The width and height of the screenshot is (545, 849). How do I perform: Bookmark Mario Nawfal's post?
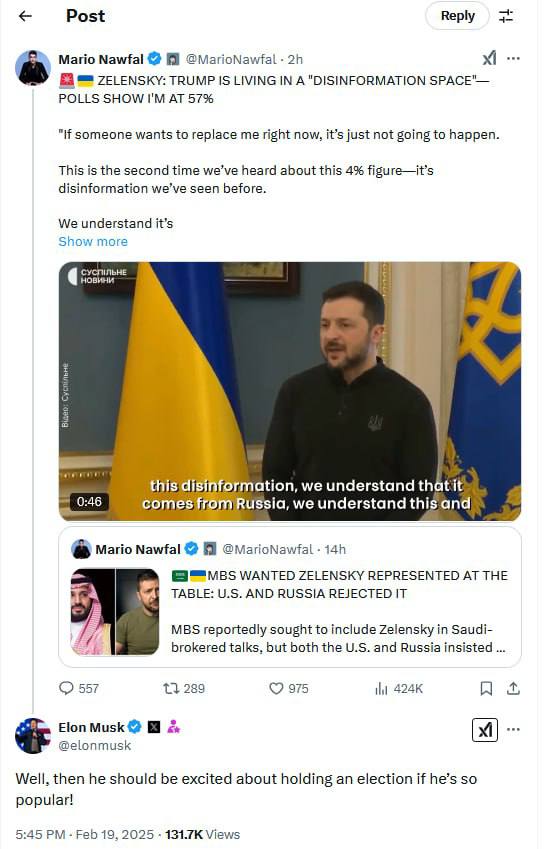click(486, 688)
